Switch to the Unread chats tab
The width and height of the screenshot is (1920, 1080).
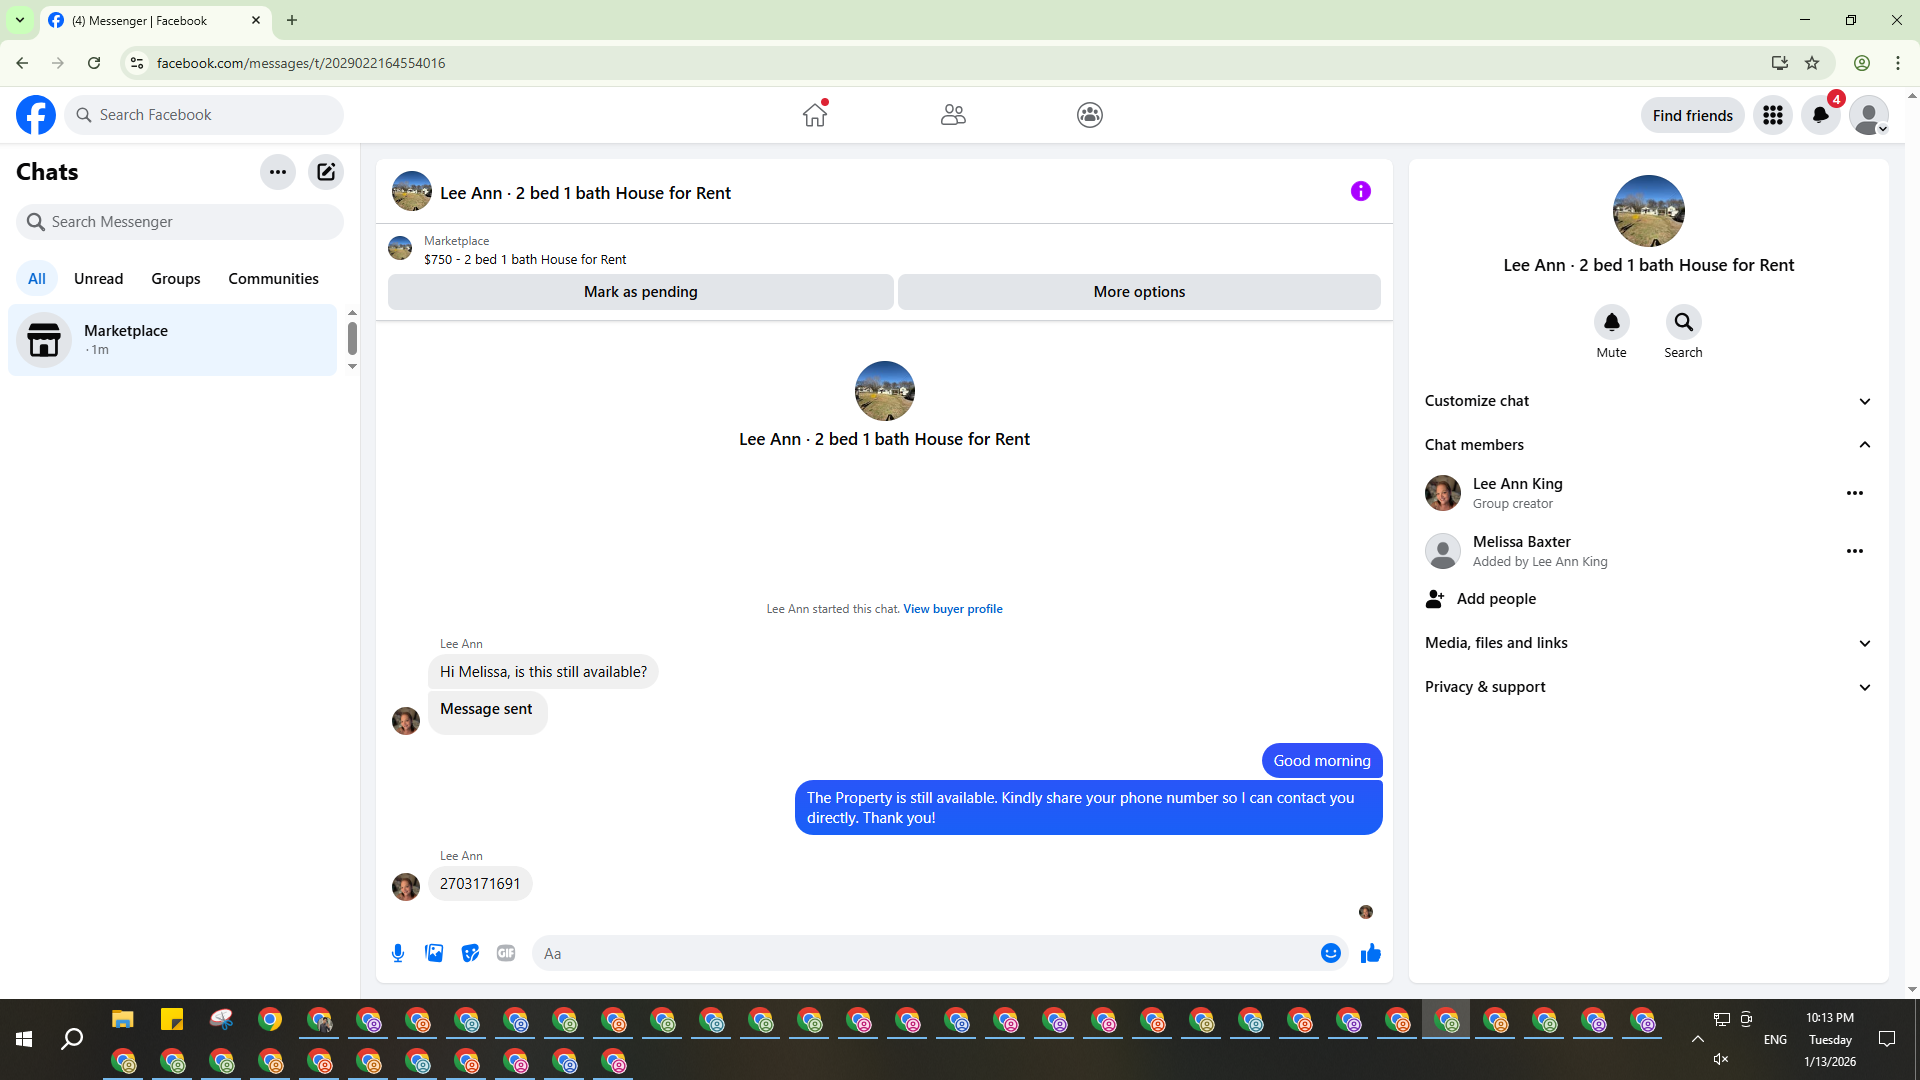tap(98, 279)
